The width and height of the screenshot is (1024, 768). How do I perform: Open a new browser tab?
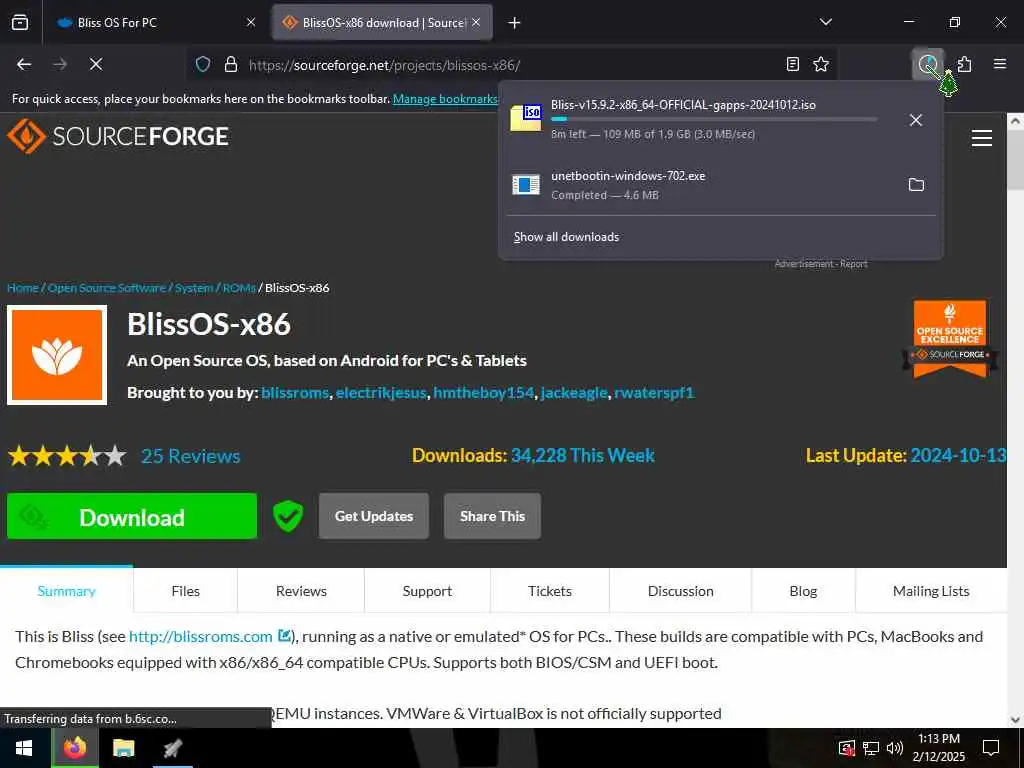(514, 23)
